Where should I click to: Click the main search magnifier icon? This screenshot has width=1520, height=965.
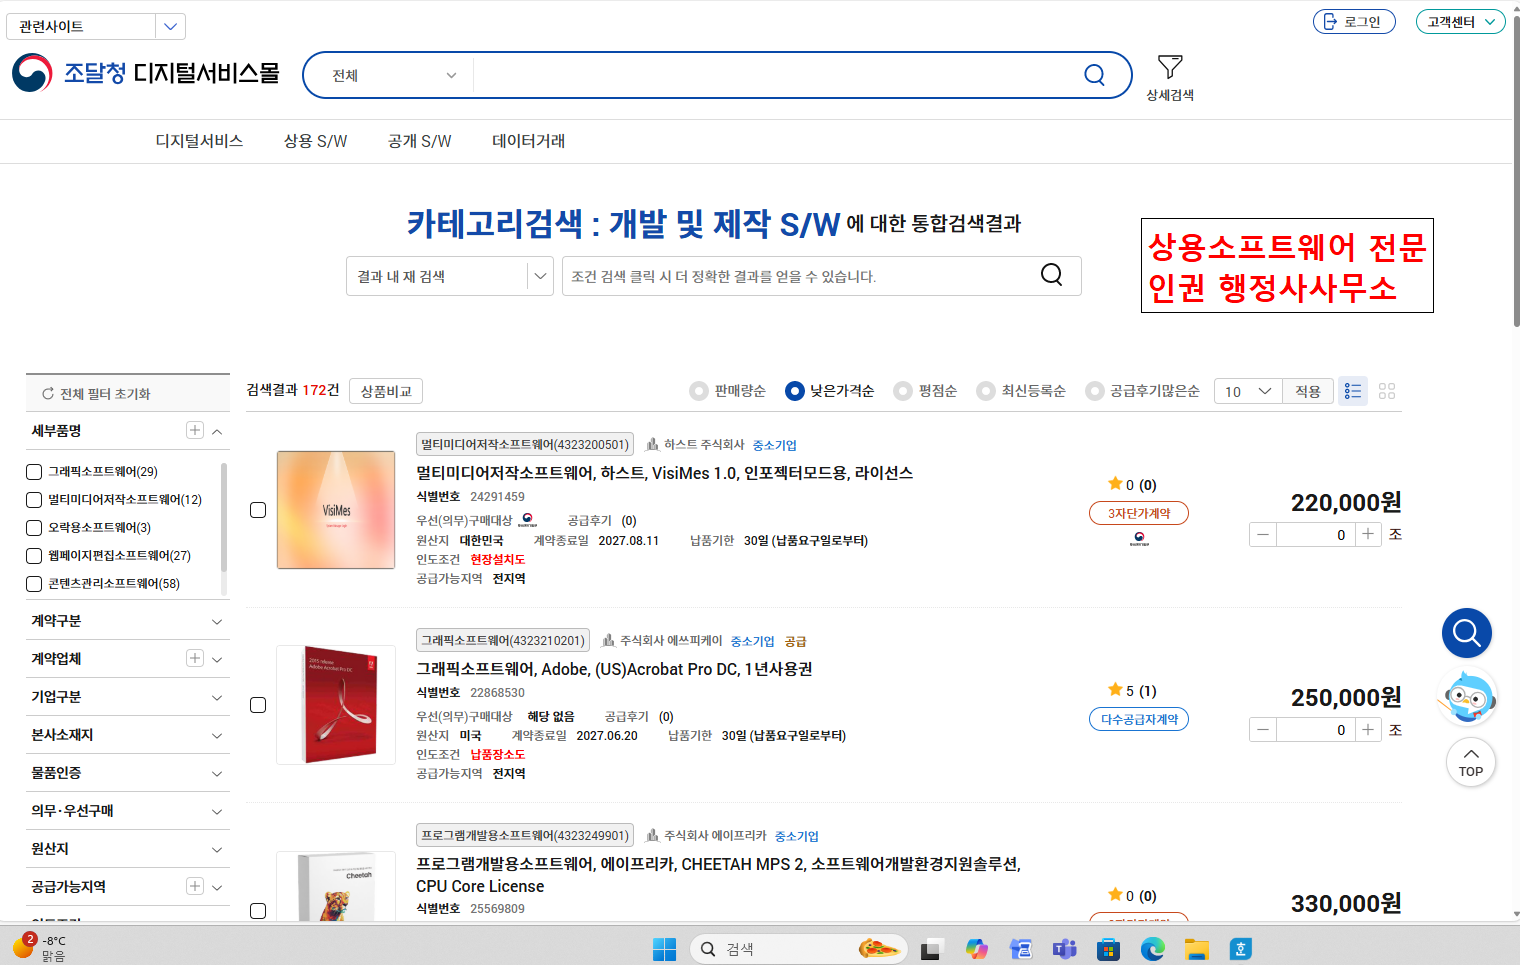click(1094, 75)
